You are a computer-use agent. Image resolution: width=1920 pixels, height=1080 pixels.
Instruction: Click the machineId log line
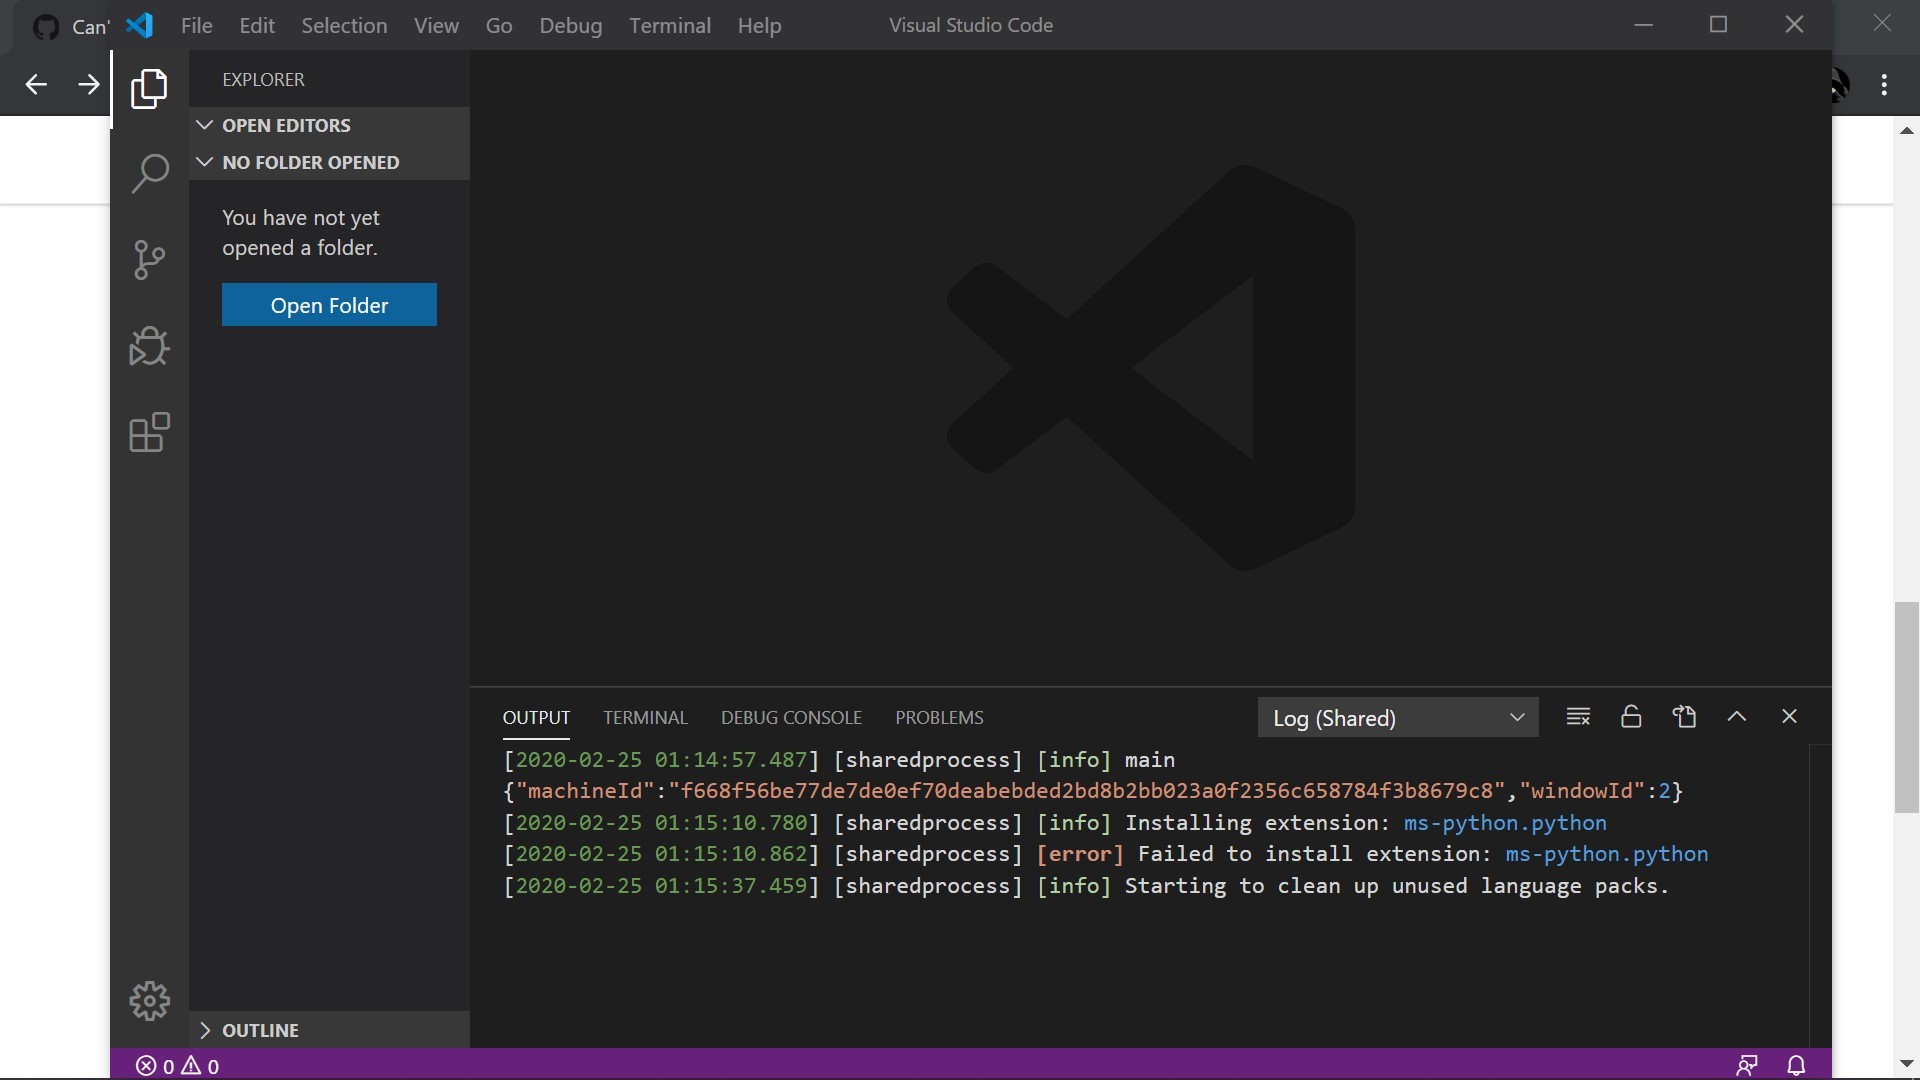pyautogui.click(x=1093, y=791)
